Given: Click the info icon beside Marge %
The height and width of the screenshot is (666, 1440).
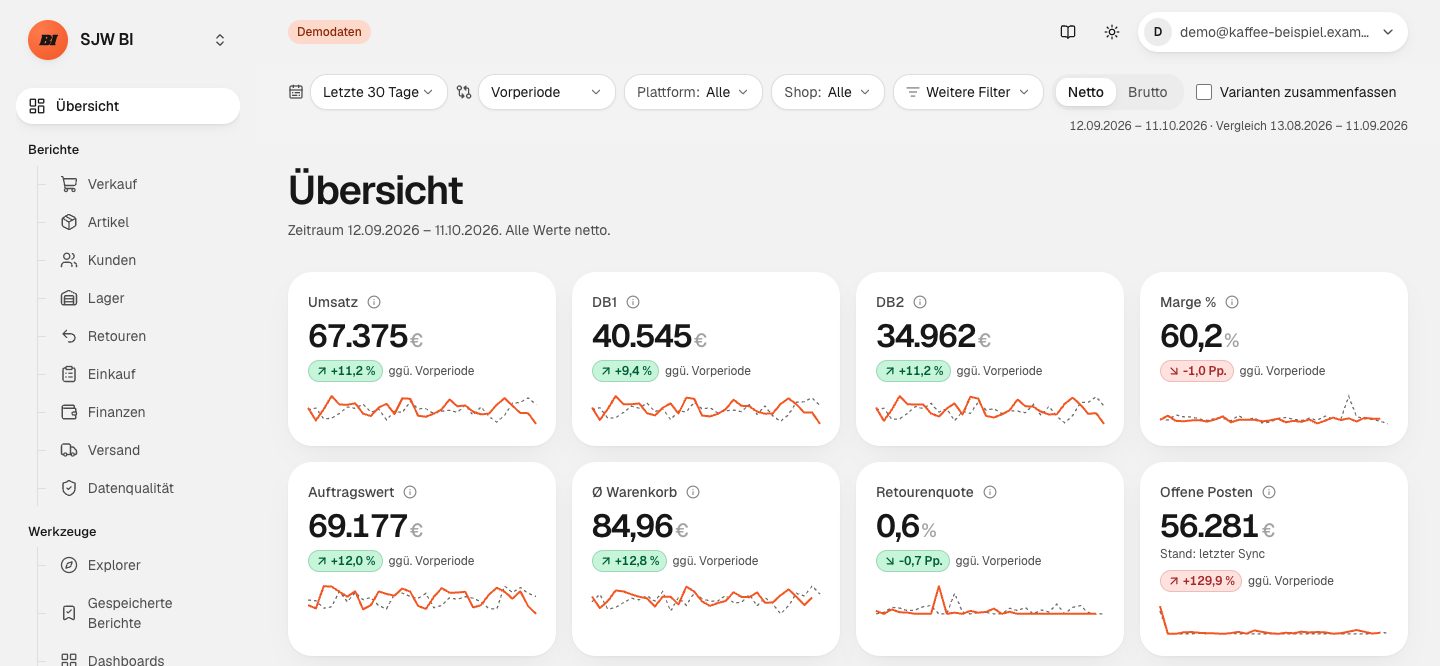Looking at the screenshot, I should 1232,302.
